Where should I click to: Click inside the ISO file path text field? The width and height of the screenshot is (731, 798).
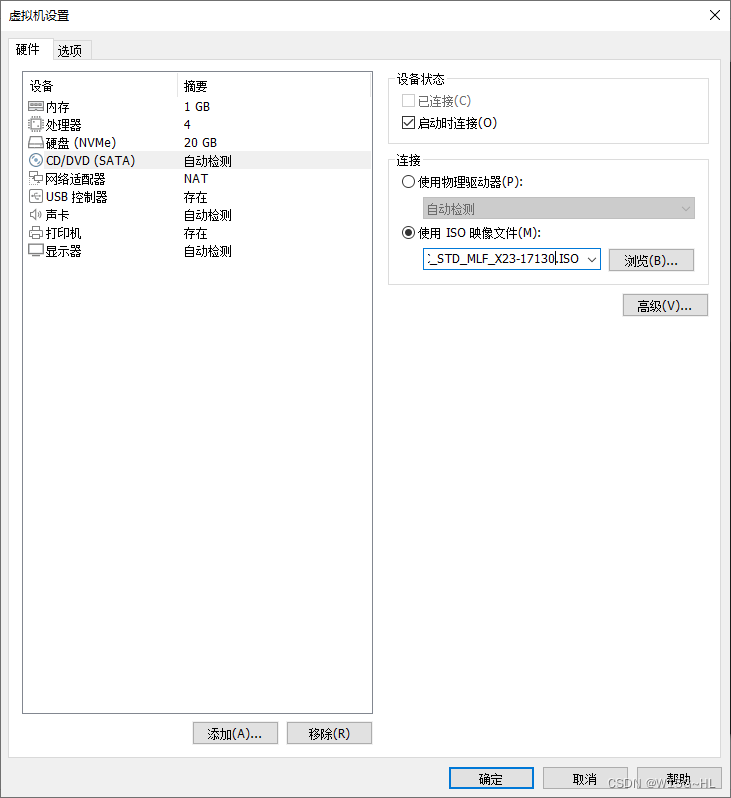click(504, 259)
